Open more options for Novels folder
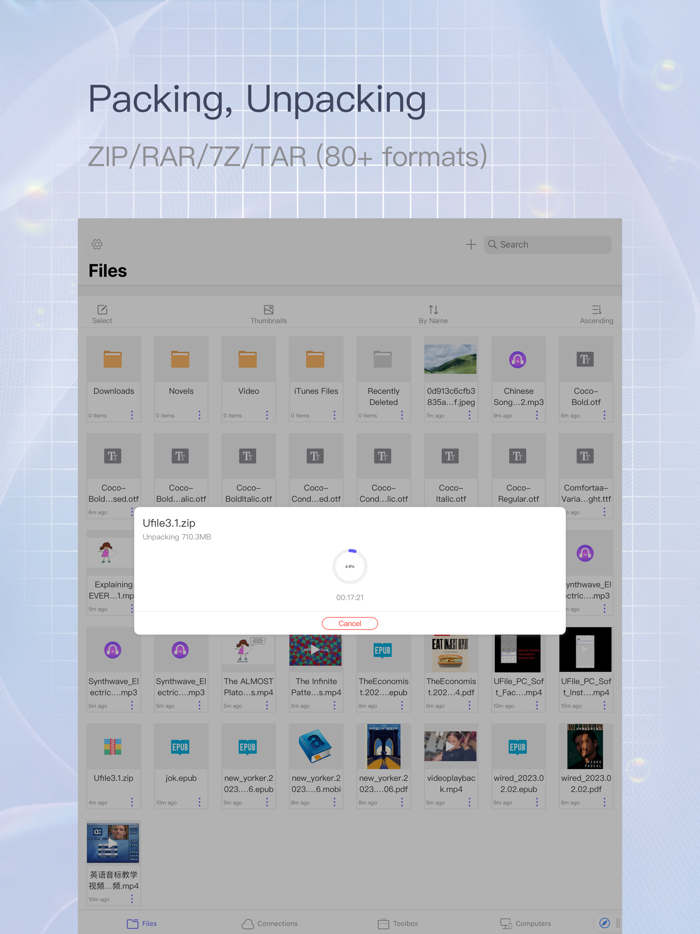Screen dimensions: 700x934 point(199,415)
